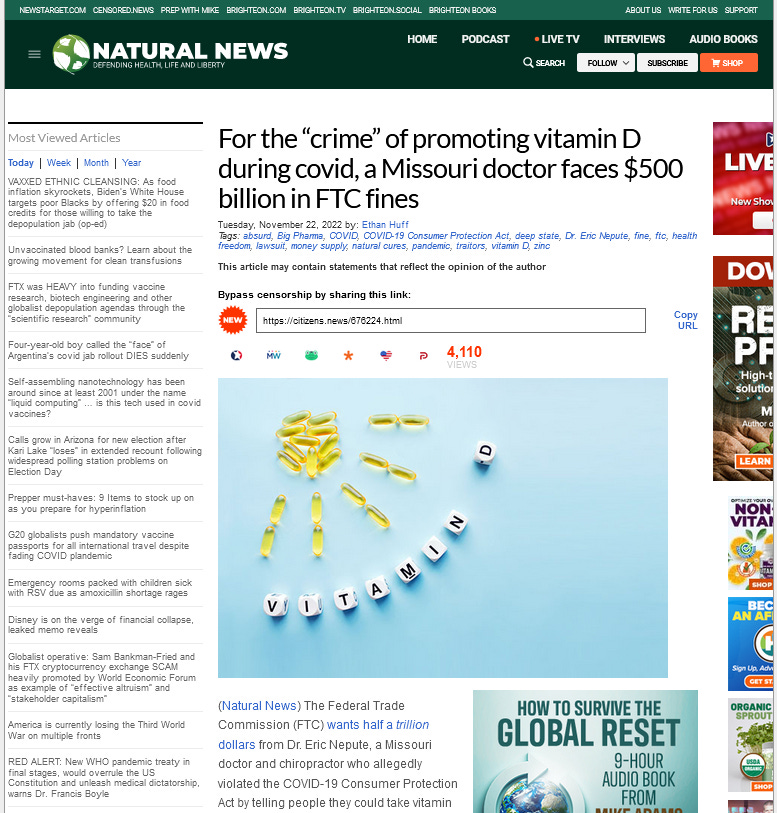
Task: Open the Write For Us link
Action: click(x=693, y=10)
